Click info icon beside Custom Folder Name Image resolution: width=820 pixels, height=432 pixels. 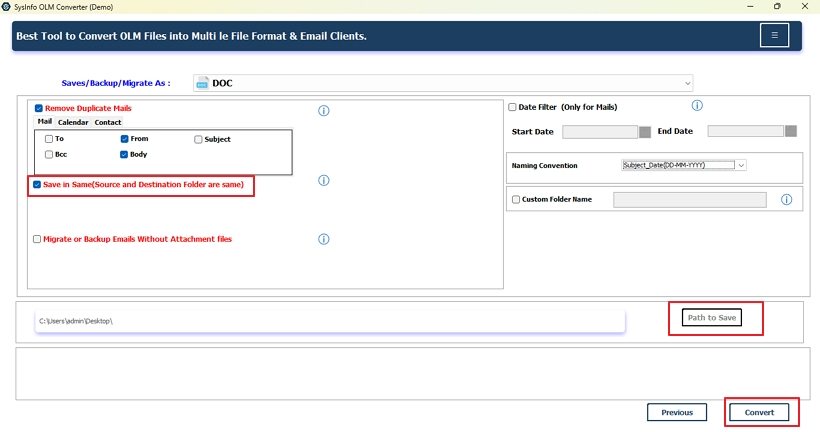point(787,199)
